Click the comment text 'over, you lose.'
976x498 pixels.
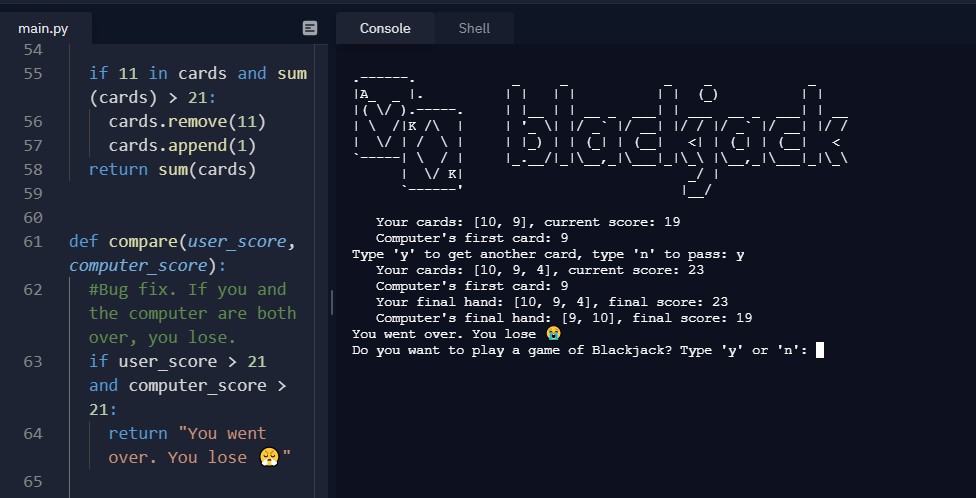pos(162,337)
